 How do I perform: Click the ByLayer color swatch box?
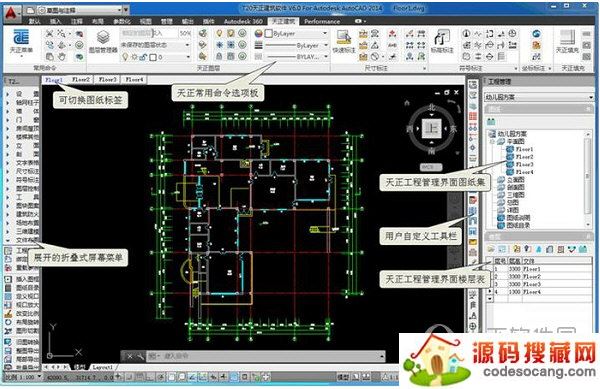269,34
